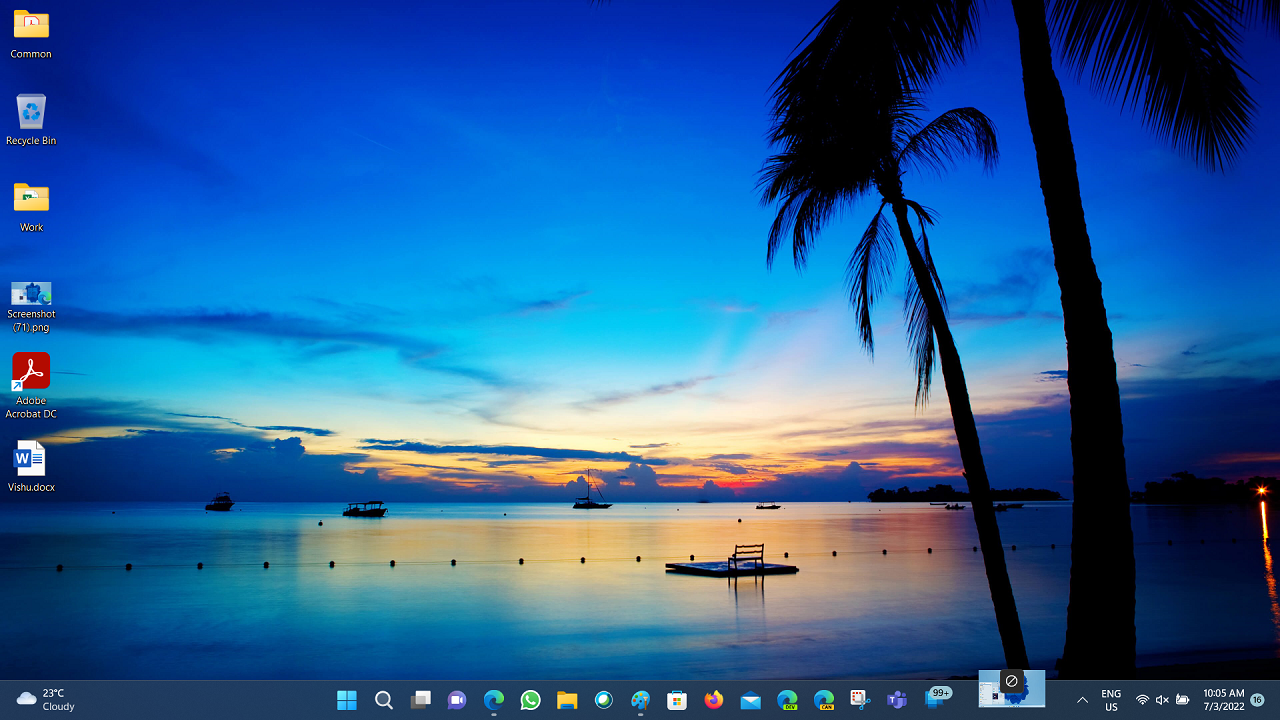Select the Vishu.docx desktop file
The height and width of the screenshot is (720, 1280).
tap(31, 466)
